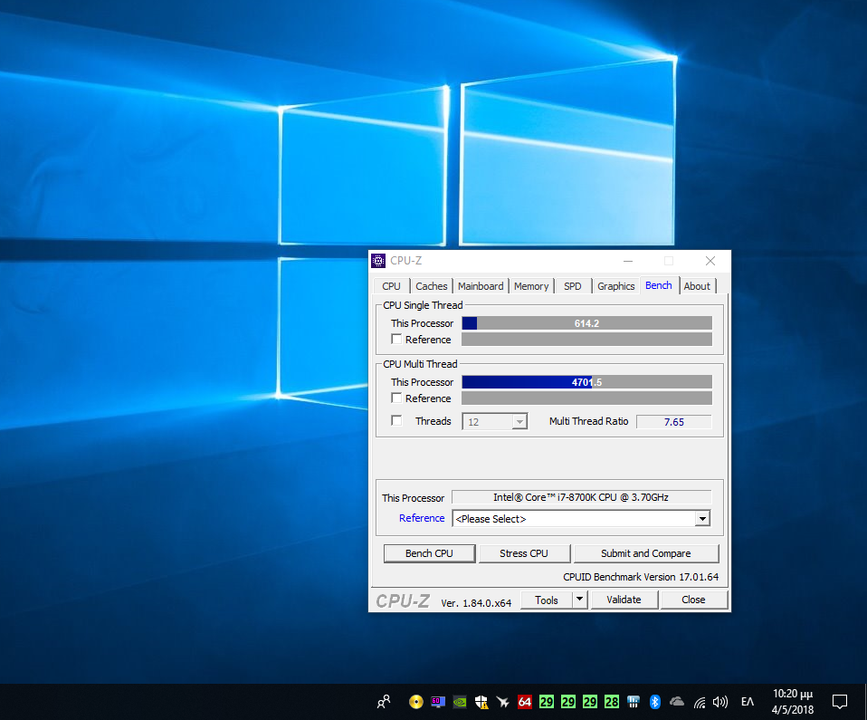Click the Stress CPU button
Screen dimensions: 867x720
524,553
